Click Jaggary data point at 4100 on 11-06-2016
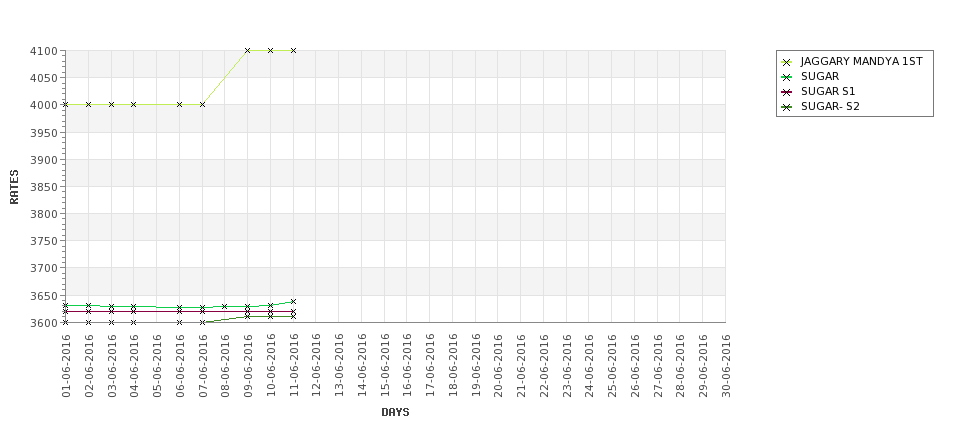Screen dimensions: 975x429 click(293, 50)
